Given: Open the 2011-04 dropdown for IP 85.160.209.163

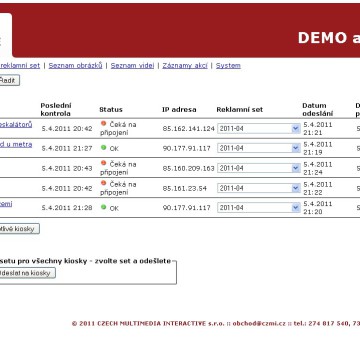Looking at the screenshot, I should tap(259, 168).
